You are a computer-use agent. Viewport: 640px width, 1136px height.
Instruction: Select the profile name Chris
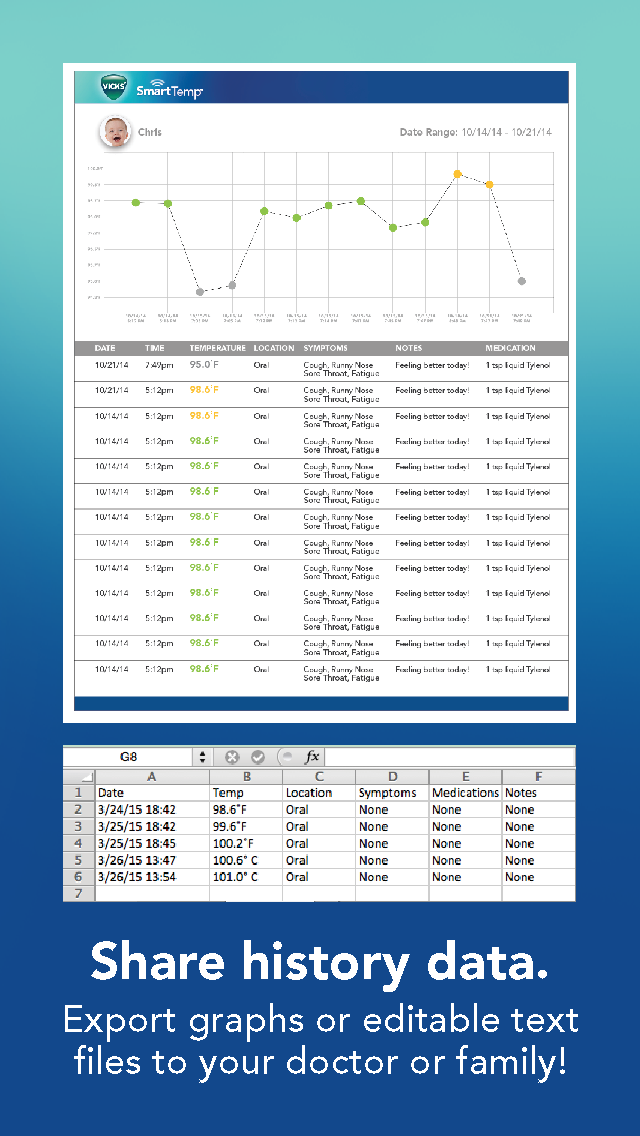(149, 133)
